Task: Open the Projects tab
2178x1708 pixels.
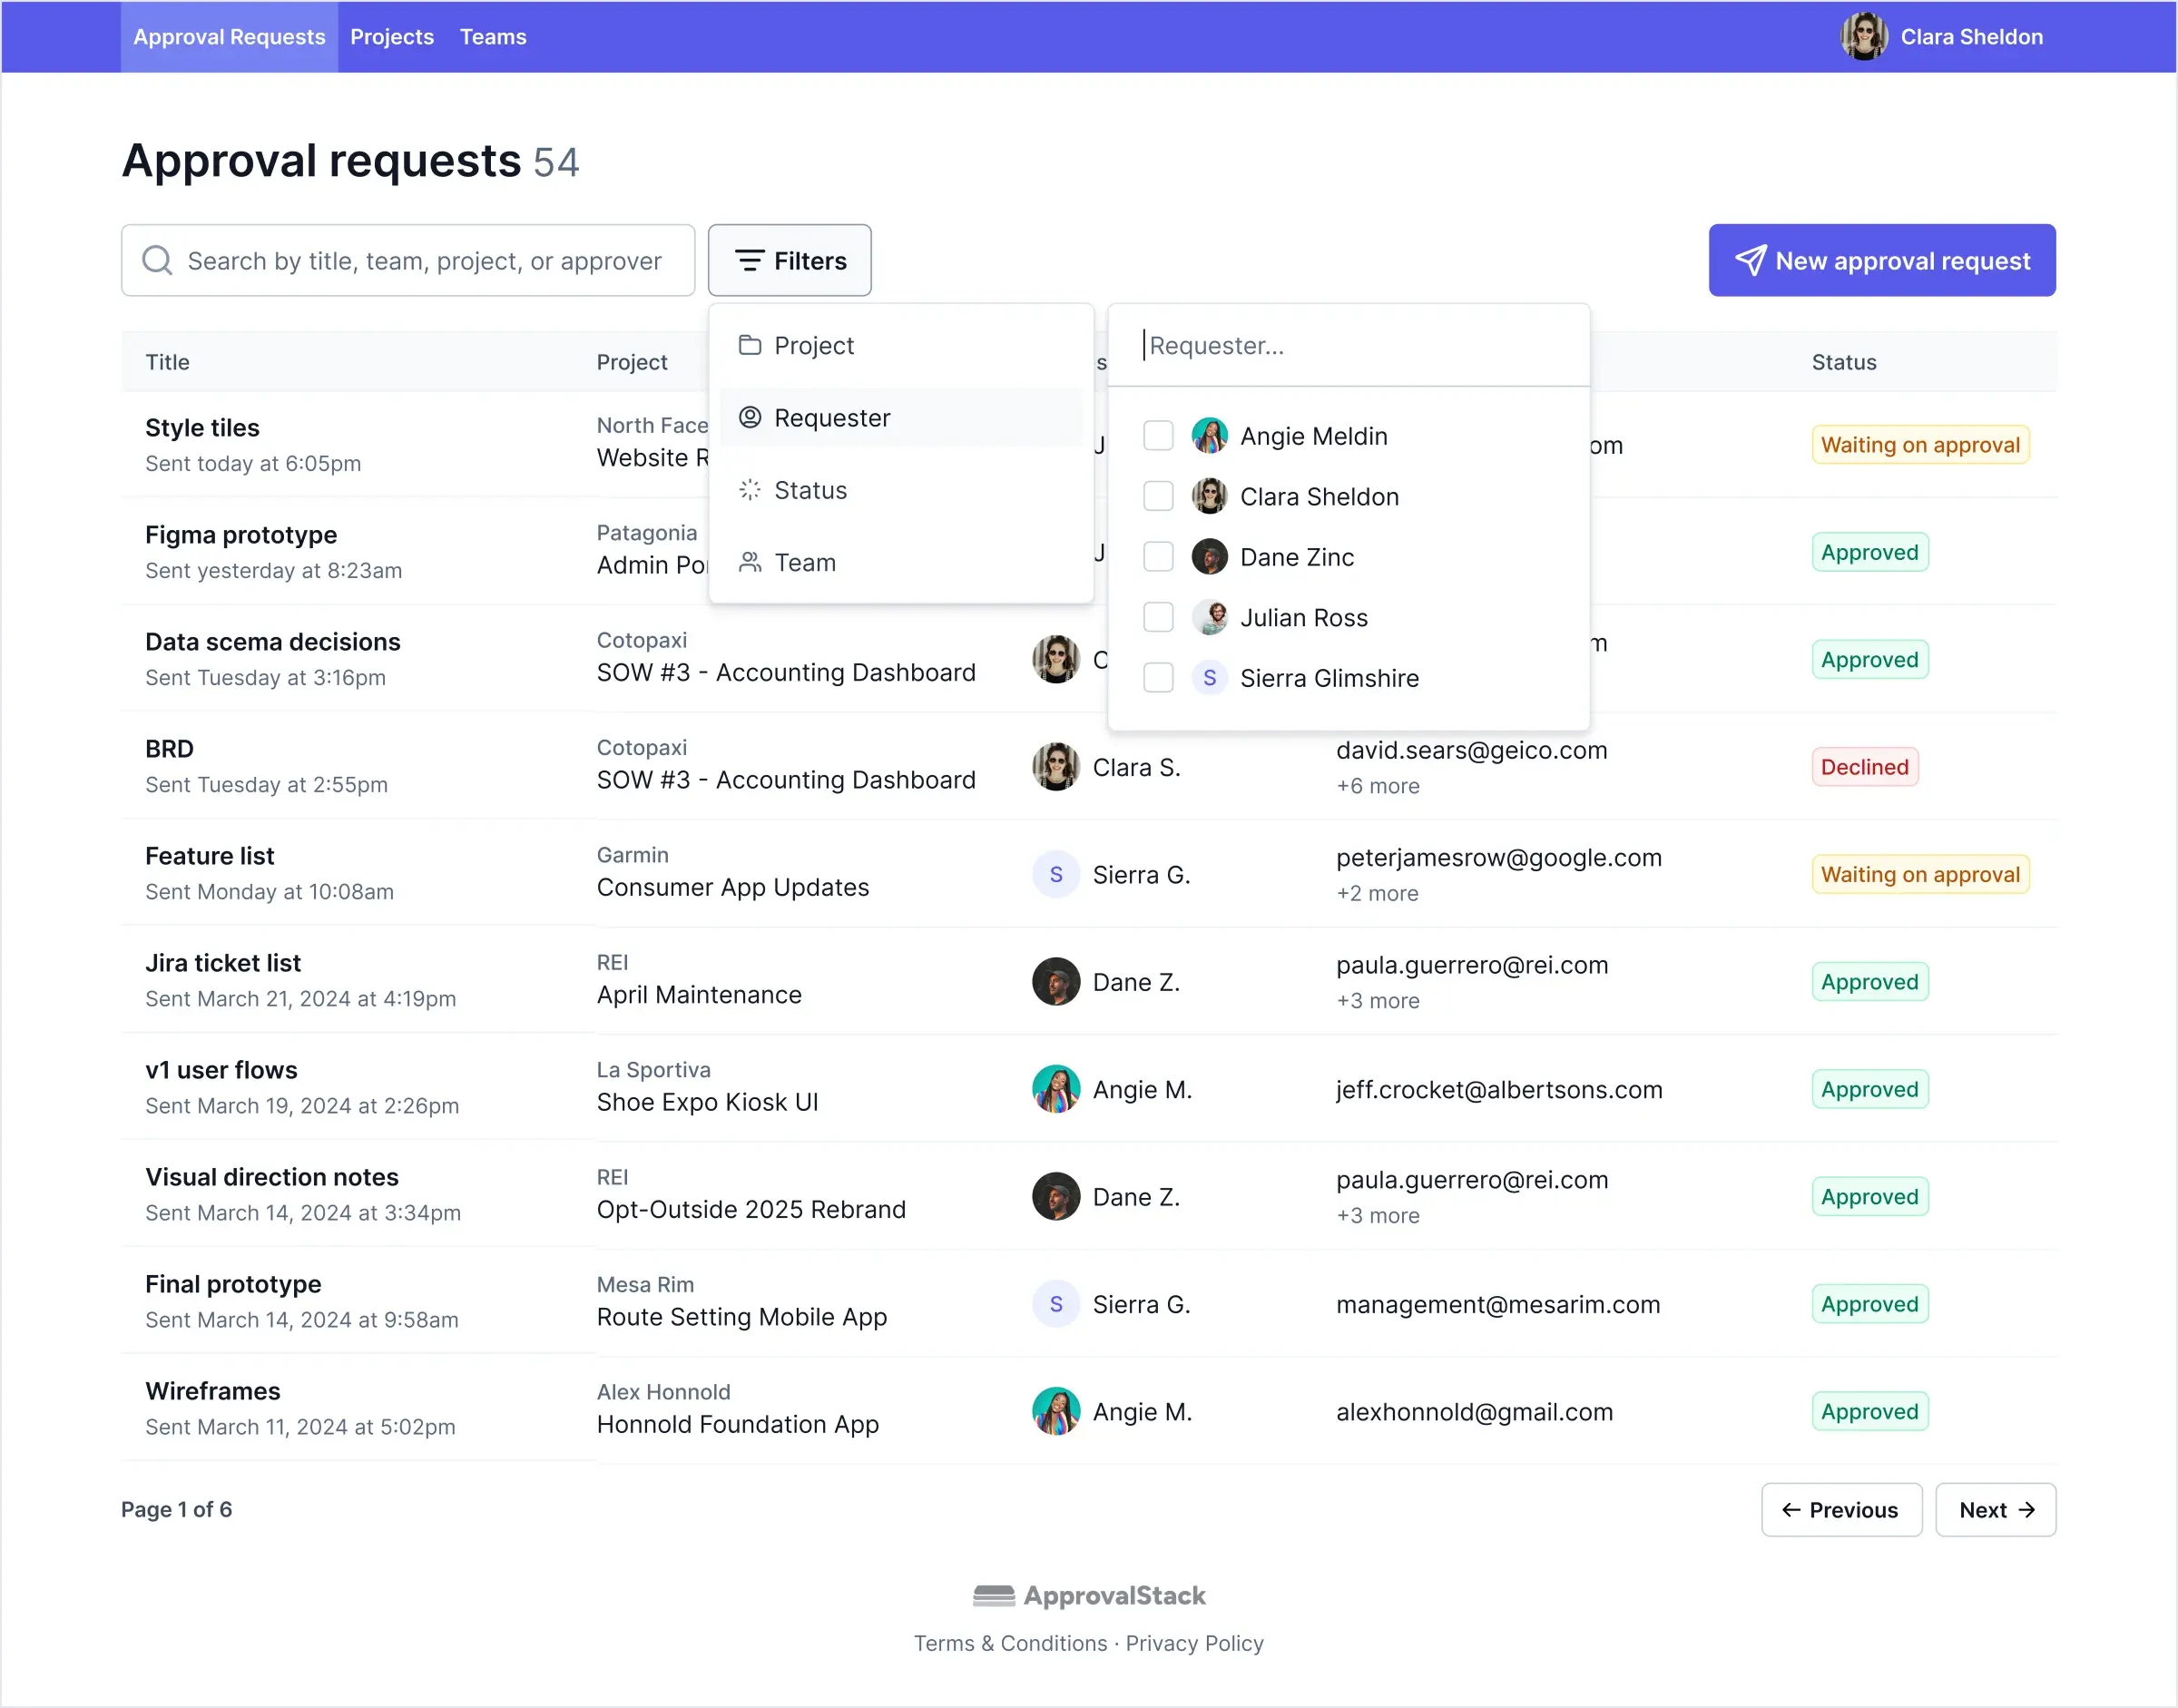Action: coord(391,36)
